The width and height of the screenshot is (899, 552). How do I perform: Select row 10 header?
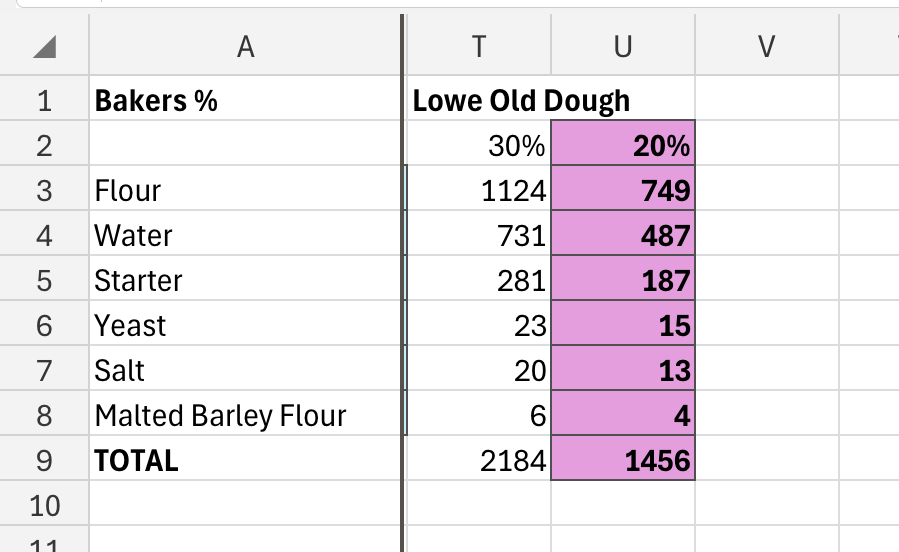[x=44, y=505]
